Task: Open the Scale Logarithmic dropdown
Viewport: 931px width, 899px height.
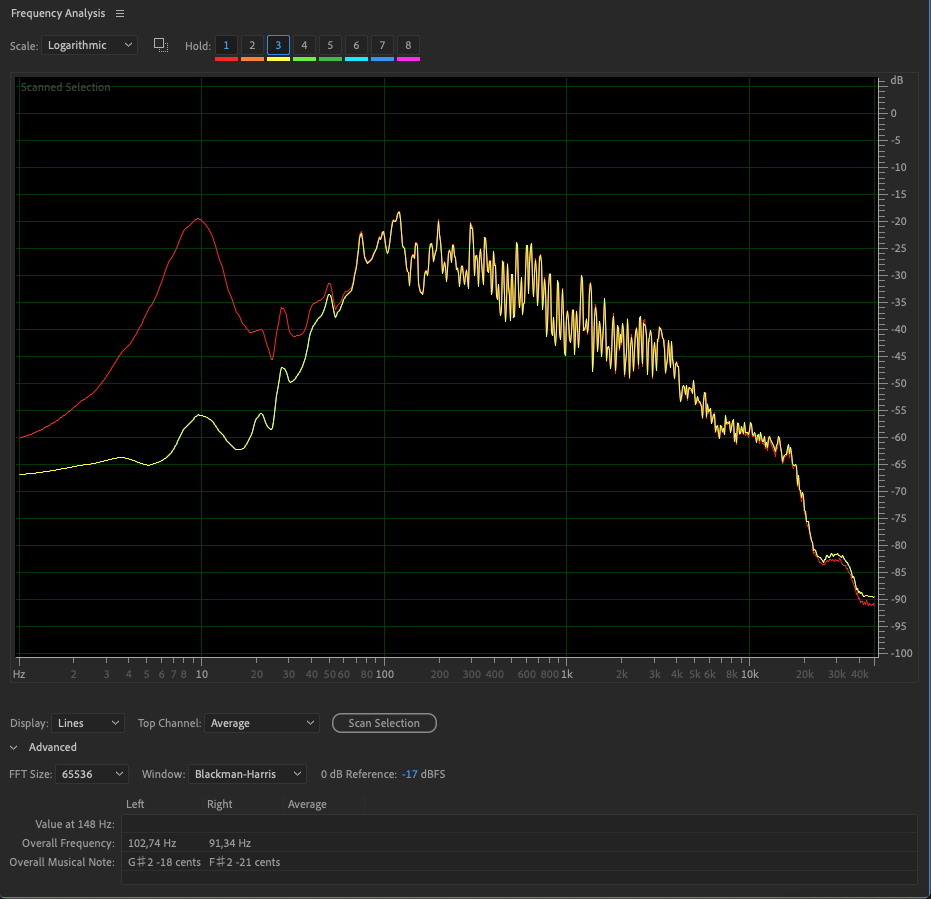Action: 89,45
